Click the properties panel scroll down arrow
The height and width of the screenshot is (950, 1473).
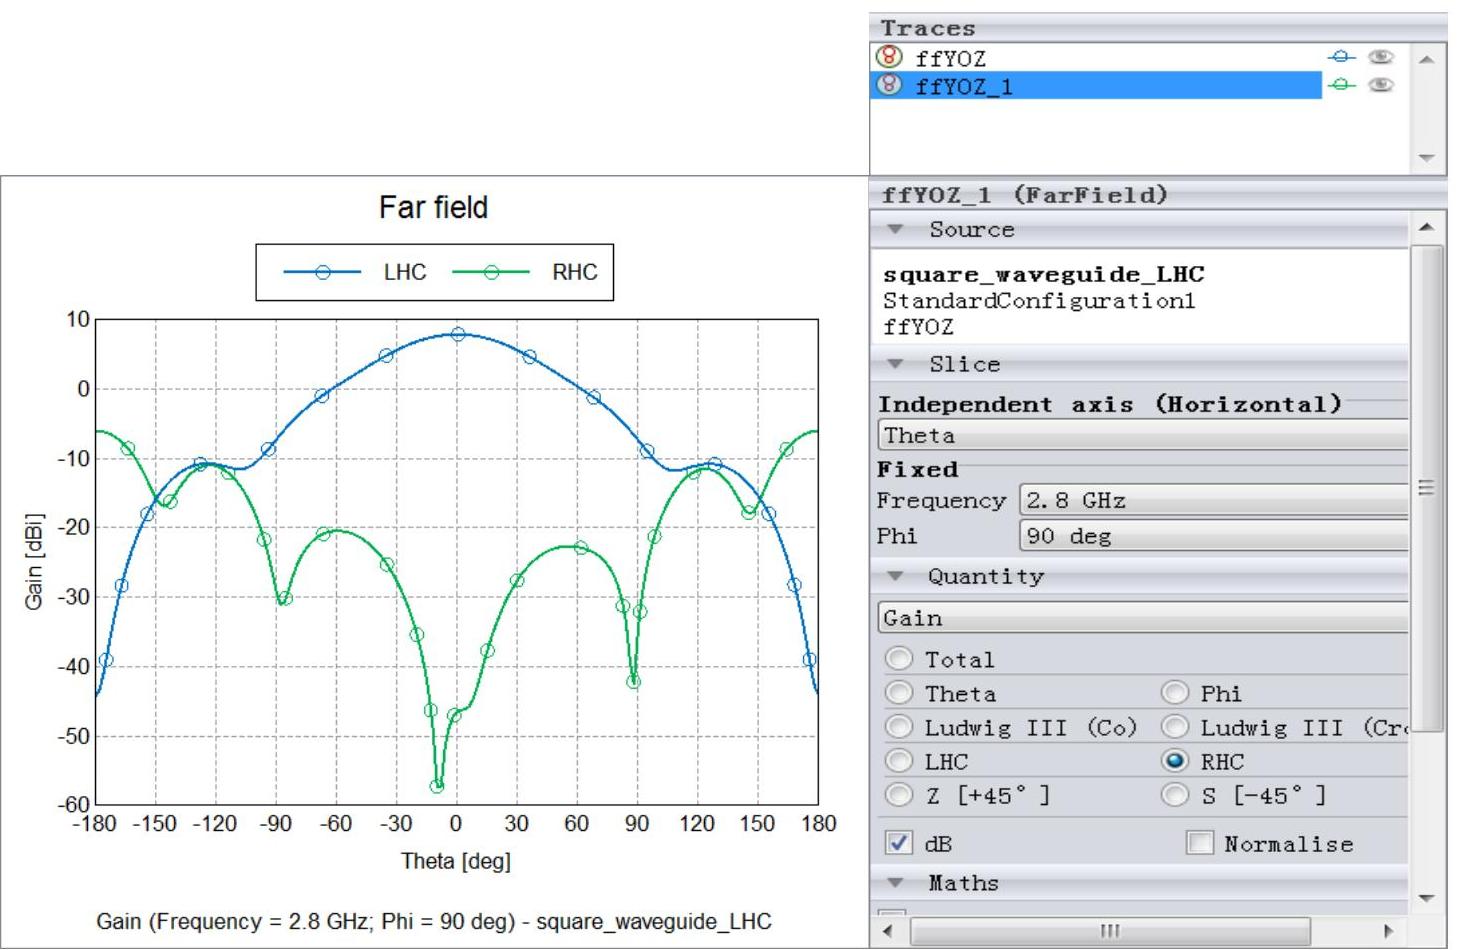1427,897
